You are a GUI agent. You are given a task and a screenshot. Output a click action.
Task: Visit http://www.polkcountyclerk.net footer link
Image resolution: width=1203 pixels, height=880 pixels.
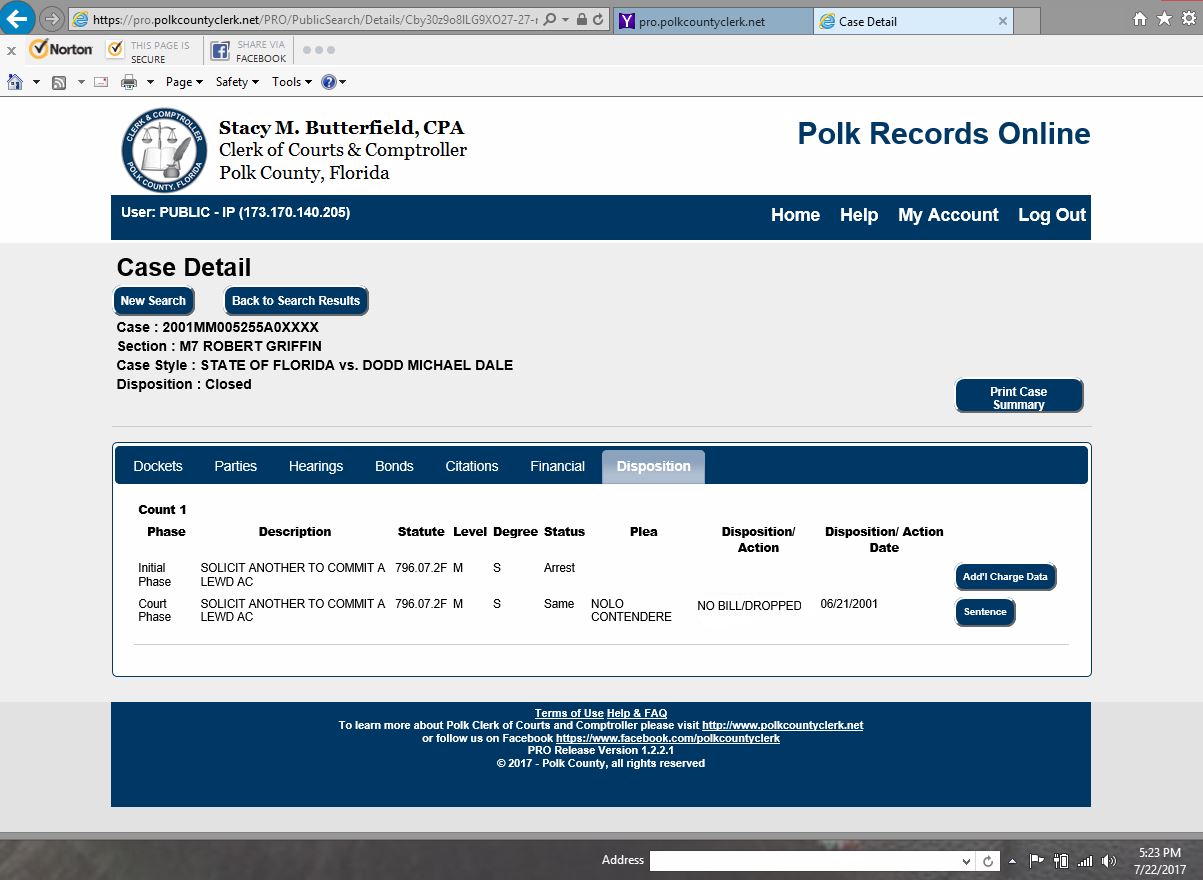[782, 725]
